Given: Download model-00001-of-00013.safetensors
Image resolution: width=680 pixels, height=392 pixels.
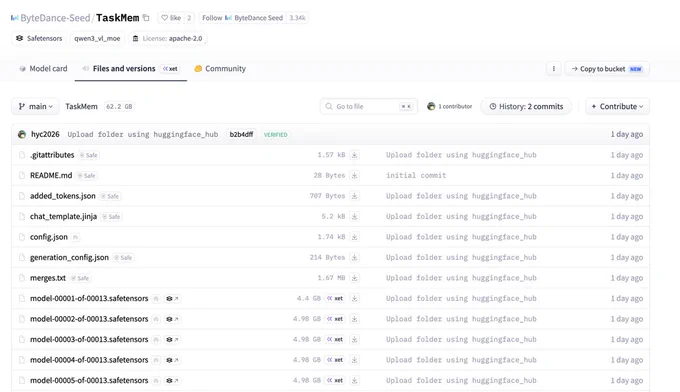Looking at the screenshot, I should [x=354, y=298].
